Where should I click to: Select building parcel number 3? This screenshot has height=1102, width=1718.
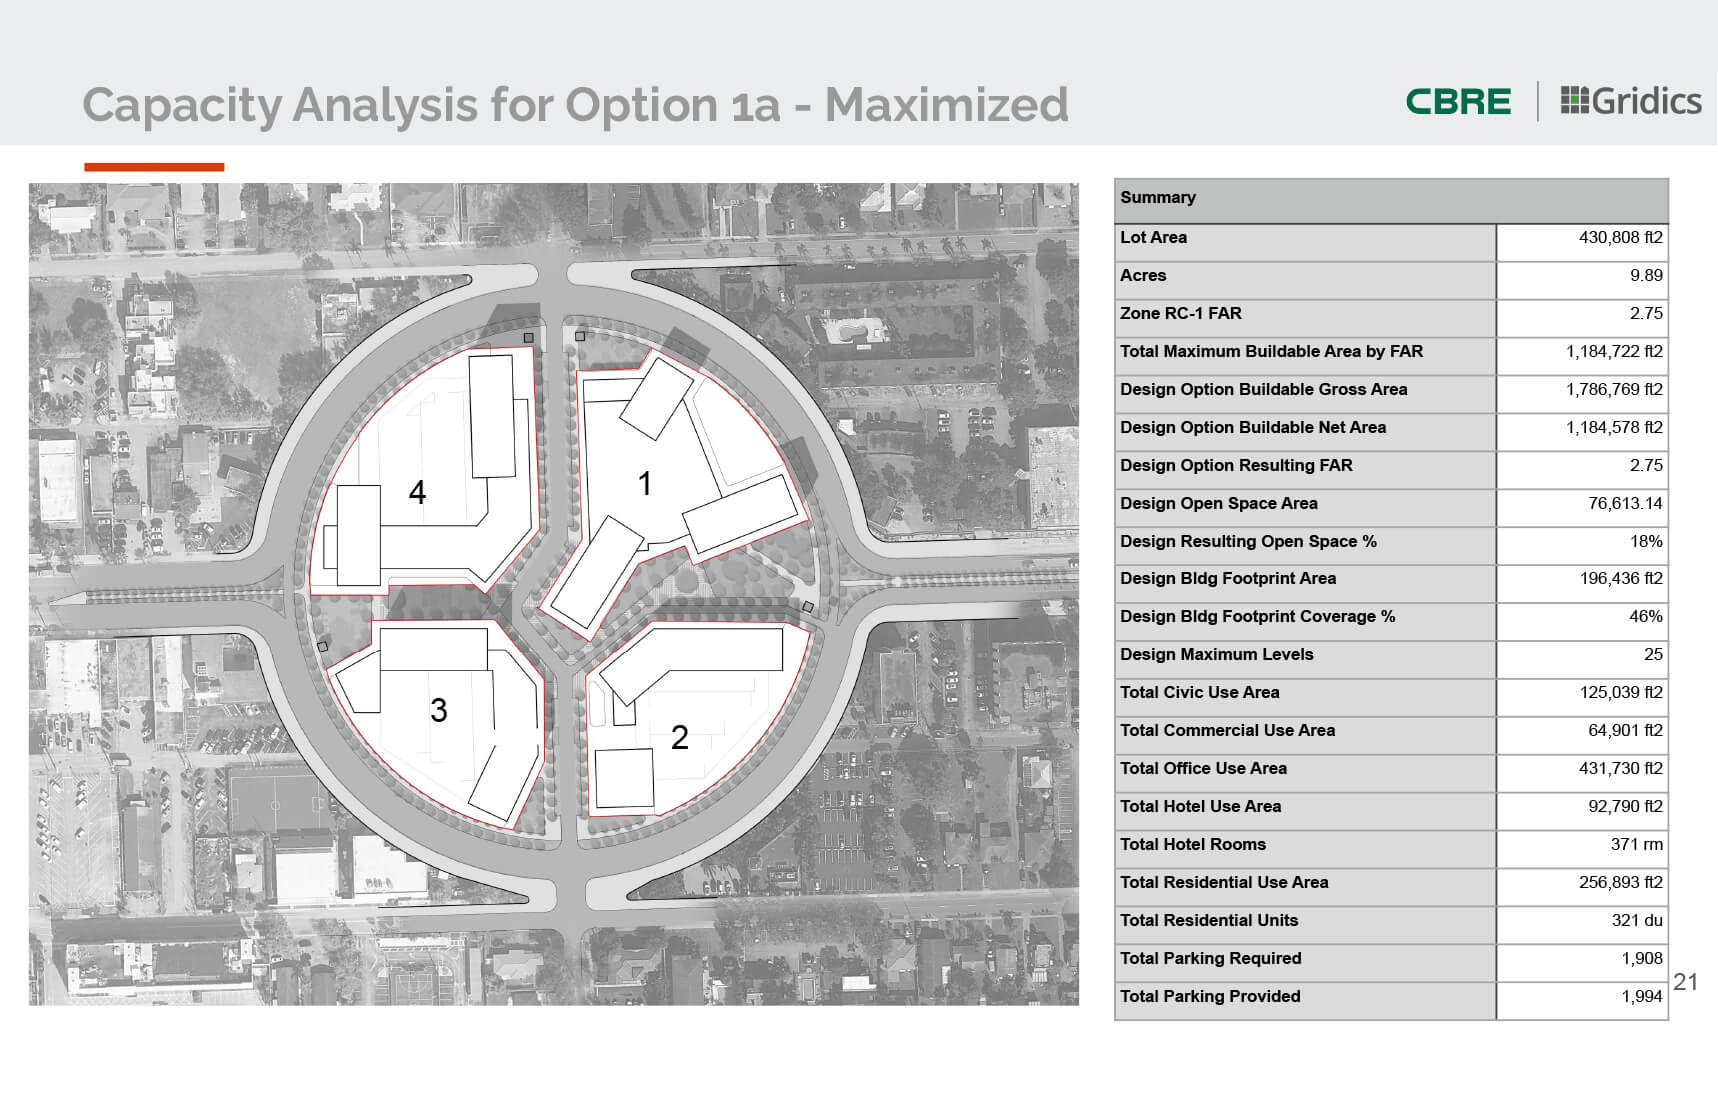coord(438,711)
